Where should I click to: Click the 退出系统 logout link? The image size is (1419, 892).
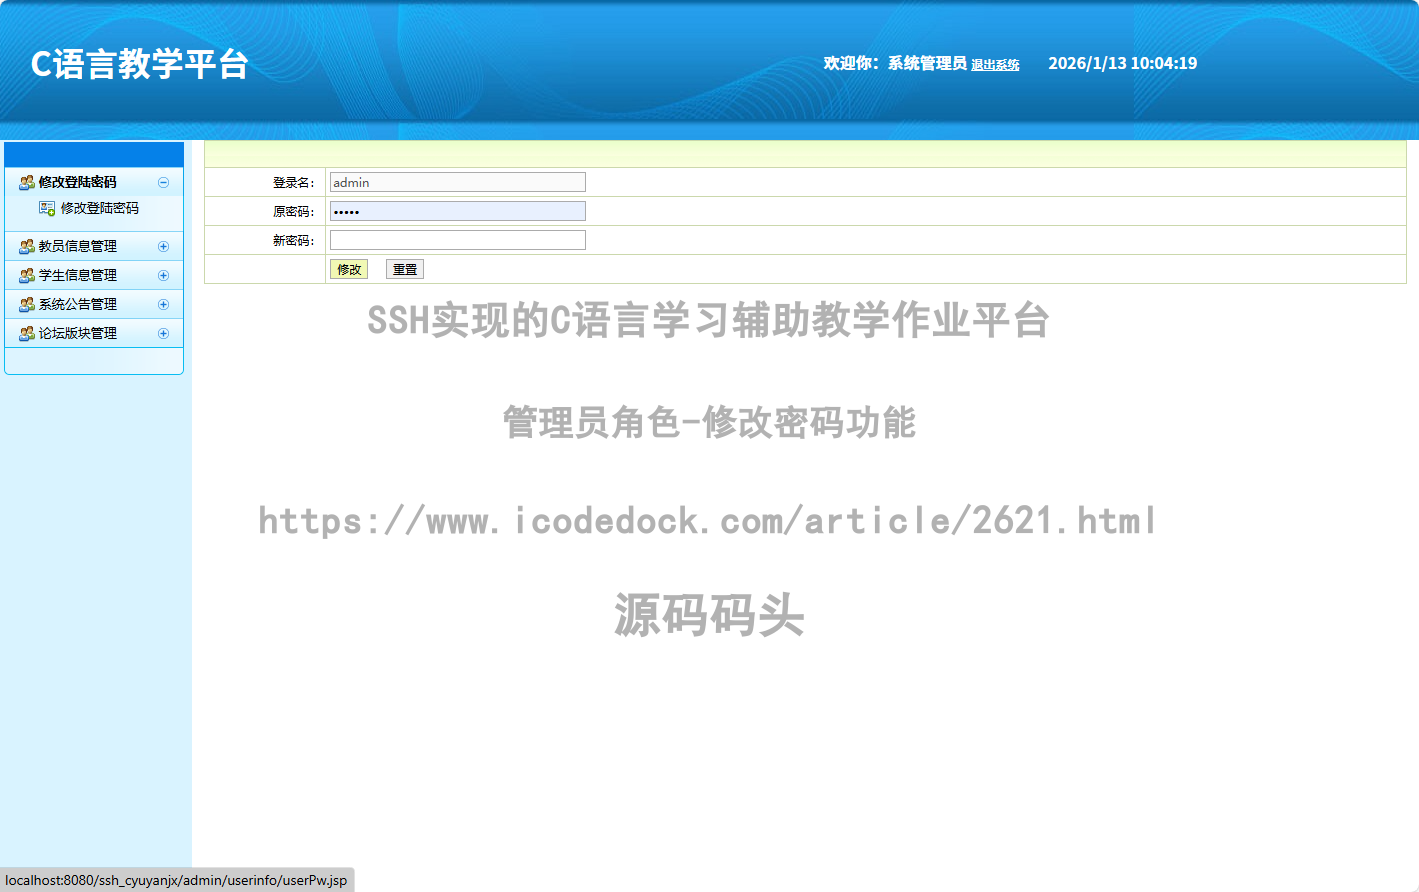(995, 65)
